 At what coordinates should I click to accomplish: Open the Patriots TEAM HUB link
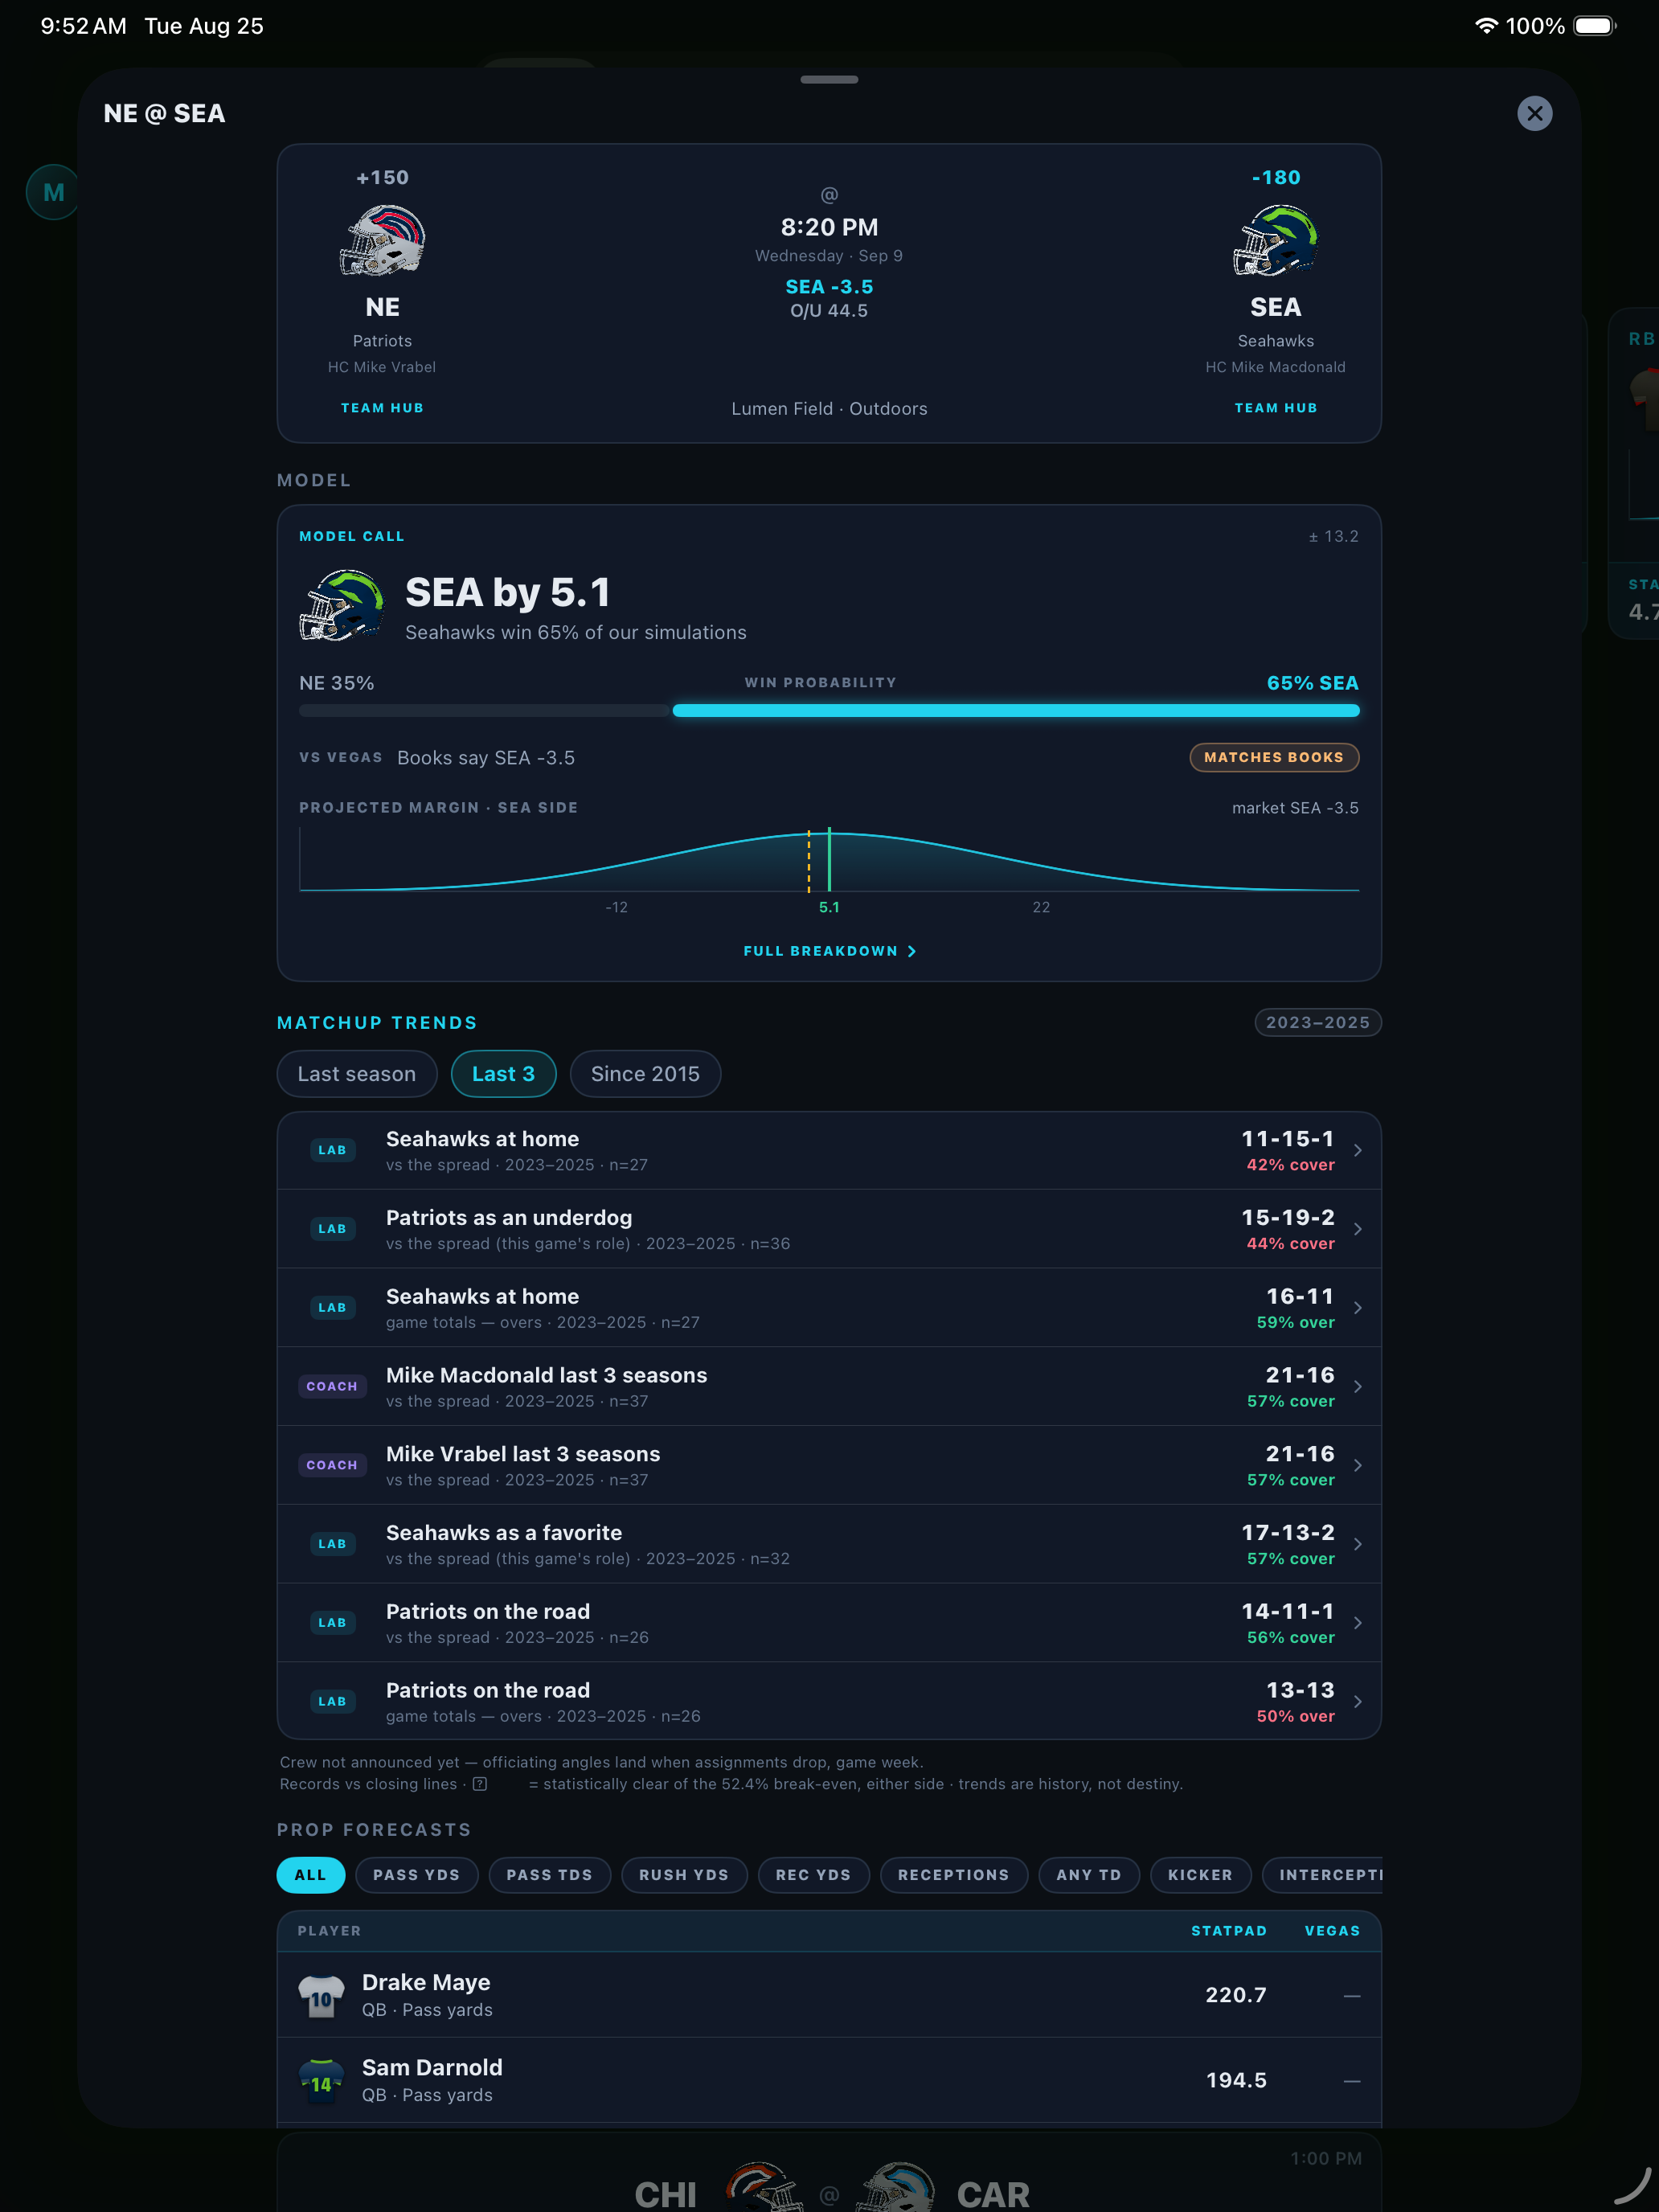tap(382, 408)
